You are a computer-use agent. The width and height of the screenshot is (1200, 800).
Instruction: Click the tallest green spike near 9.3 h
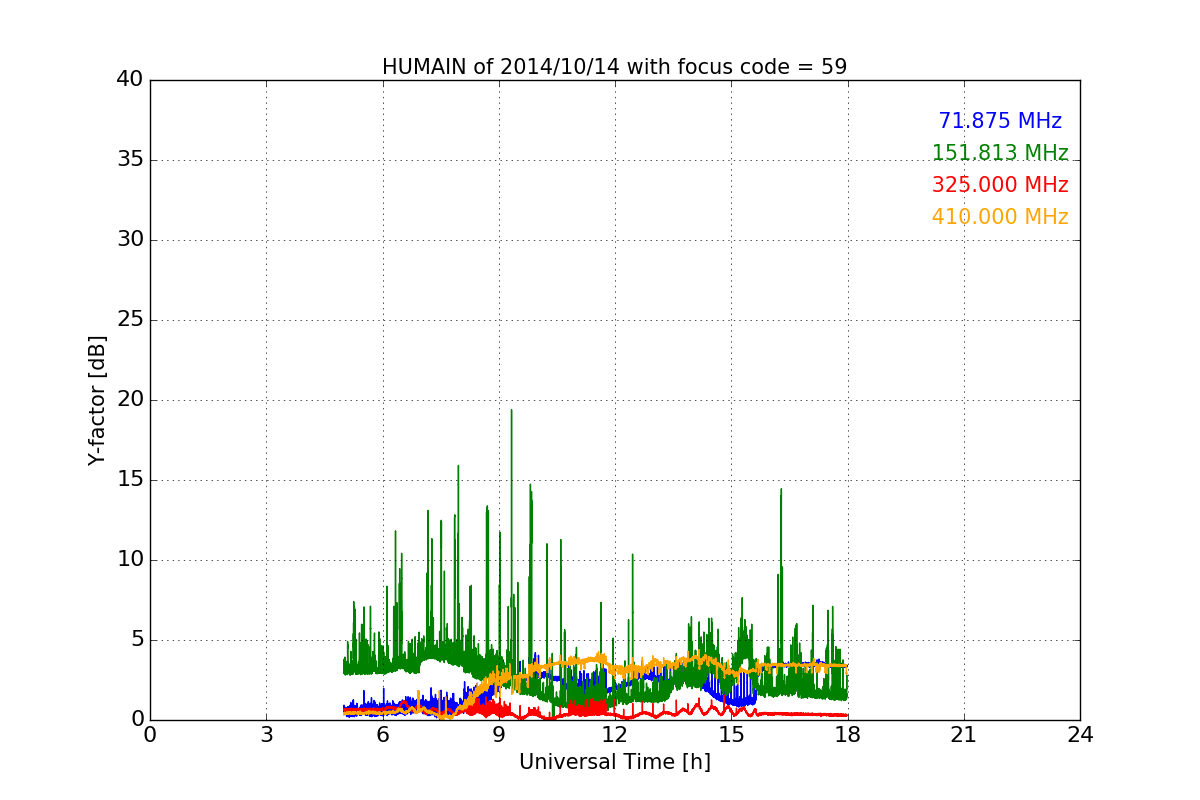coord(511,411)
